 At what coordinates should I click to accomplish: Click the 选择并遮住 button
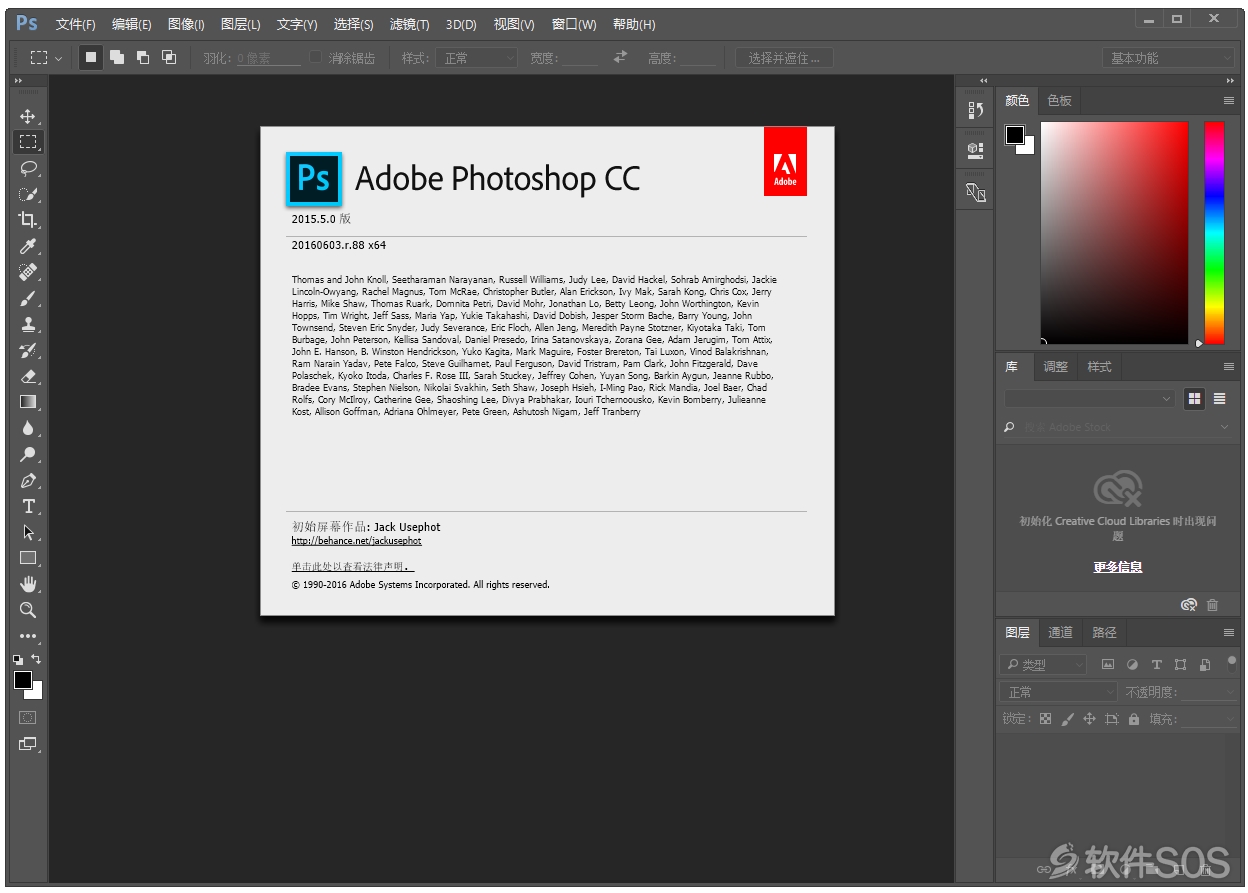[x=784, y=58]
